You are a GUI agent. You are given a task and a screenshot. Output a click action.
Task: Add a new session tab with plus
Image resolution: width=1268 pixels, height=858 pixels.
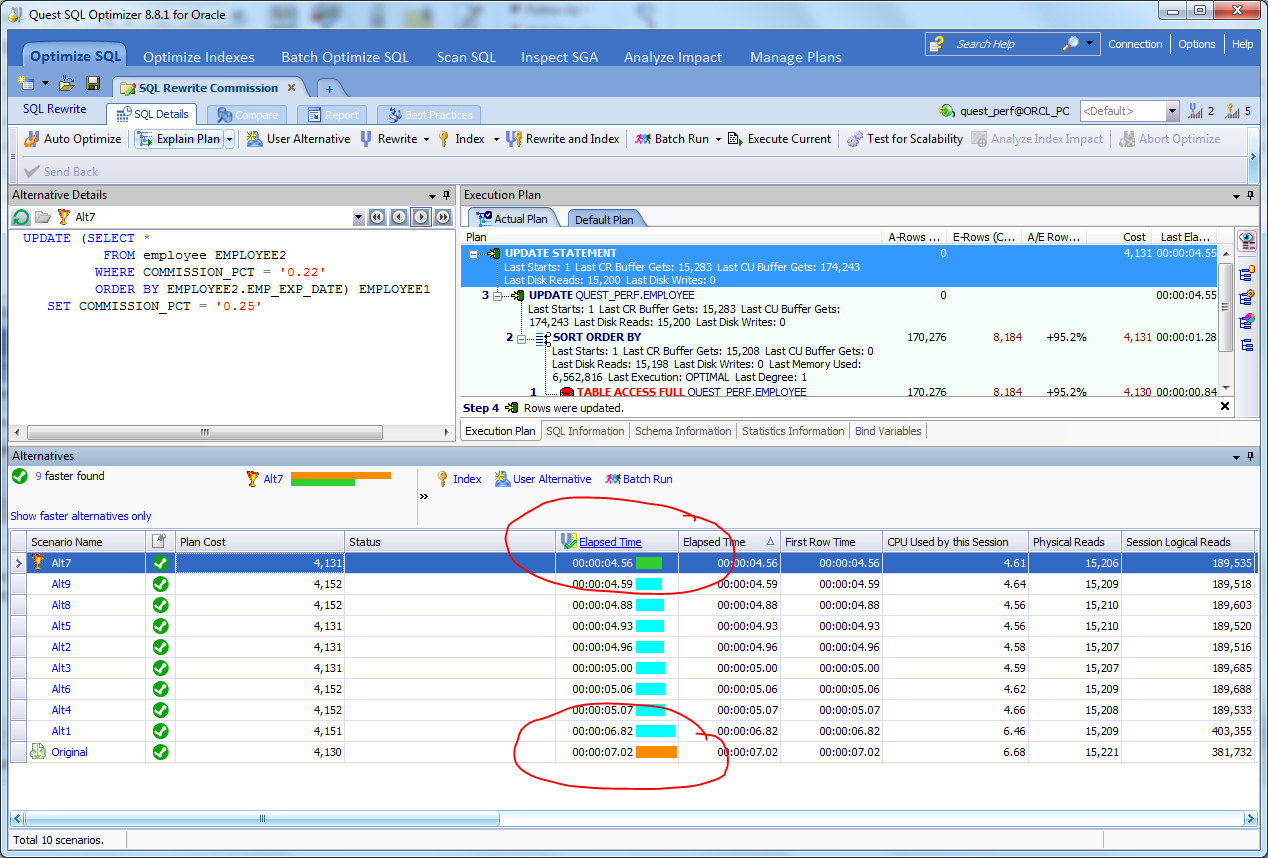(329, 88)
